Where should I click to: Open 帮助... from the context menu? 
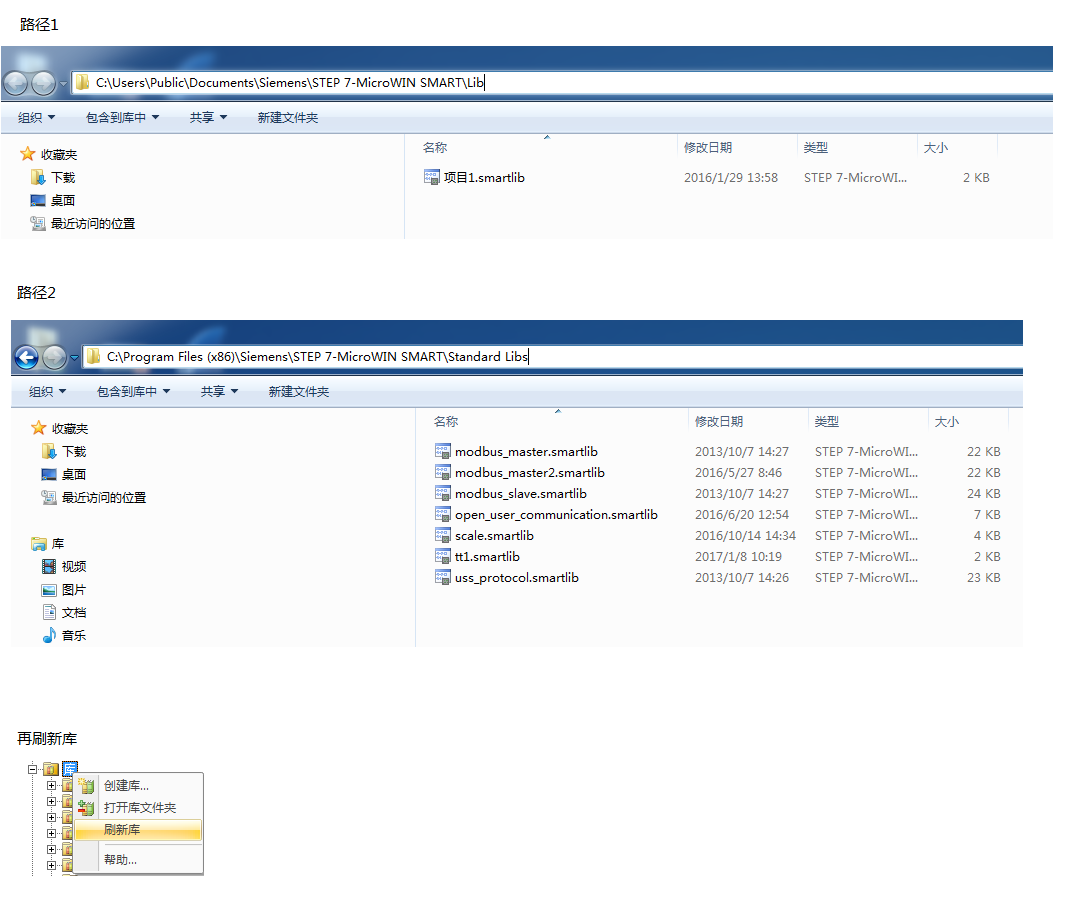coord(138,860)
